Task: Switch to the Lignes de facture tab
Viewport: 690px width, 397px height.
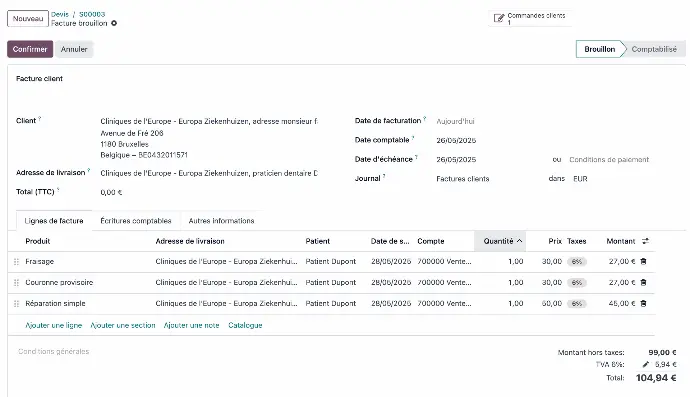Action: pos(54,221)
